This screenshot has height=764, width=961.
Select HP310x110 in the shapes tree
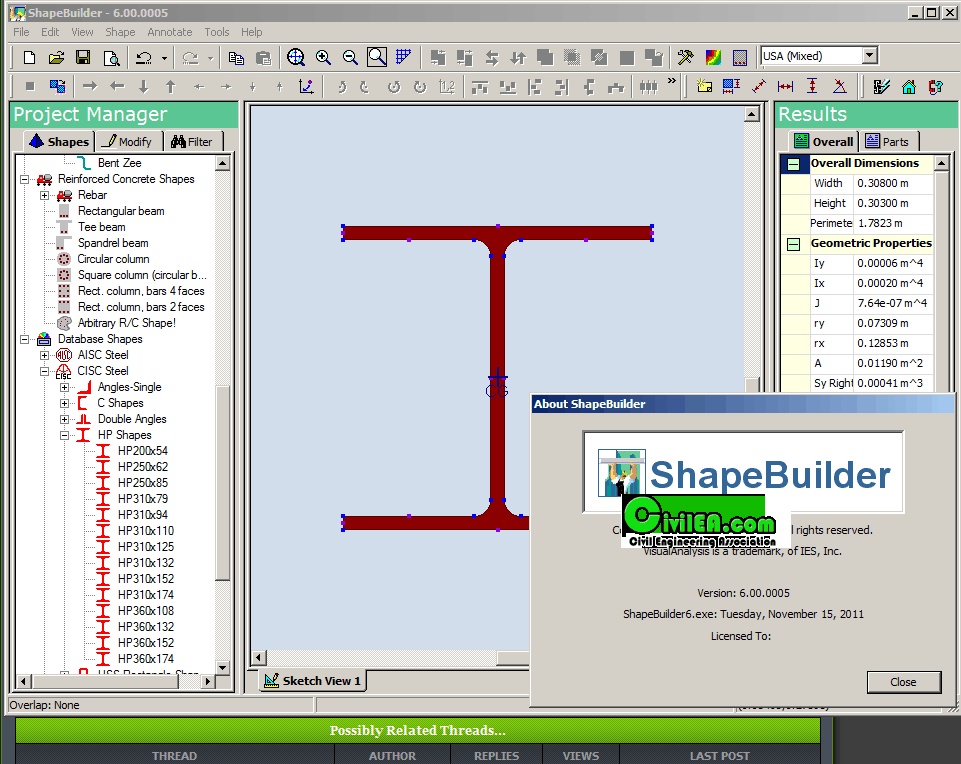click(146, 531)
